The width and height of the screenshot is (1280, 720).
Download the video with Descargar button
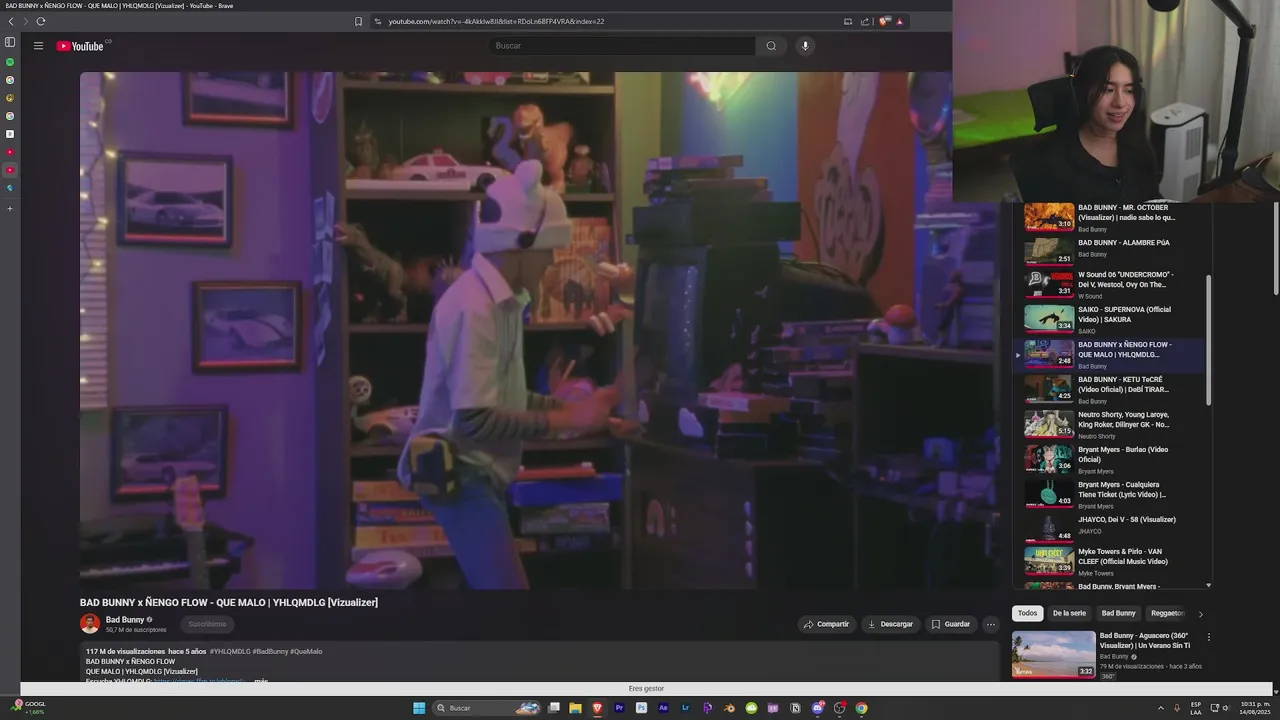pos(890,624)
